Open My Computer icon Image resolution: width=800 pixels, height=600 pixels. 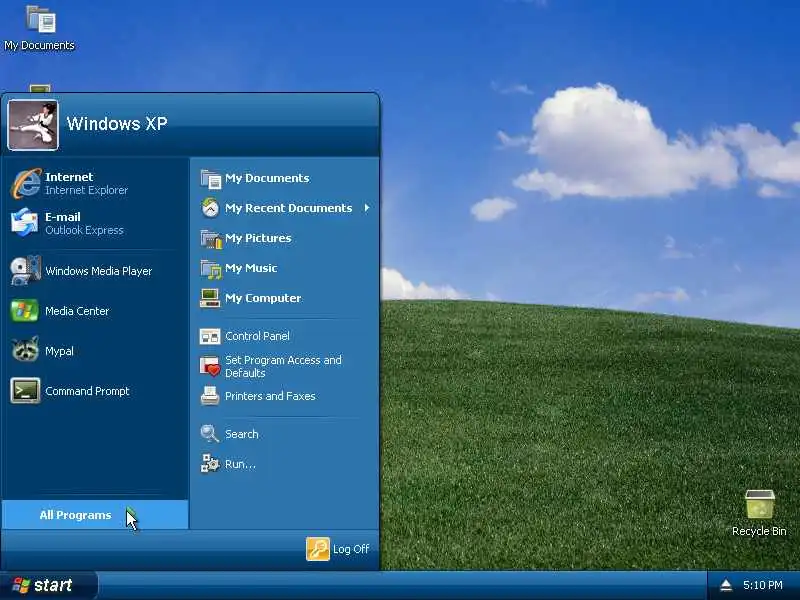click(x=210, y=298)
